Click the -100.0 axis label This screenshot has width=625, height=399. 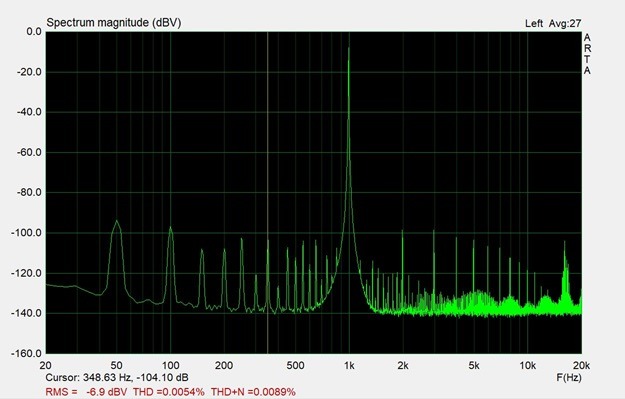pyautogui.click(x=26, y=233)
